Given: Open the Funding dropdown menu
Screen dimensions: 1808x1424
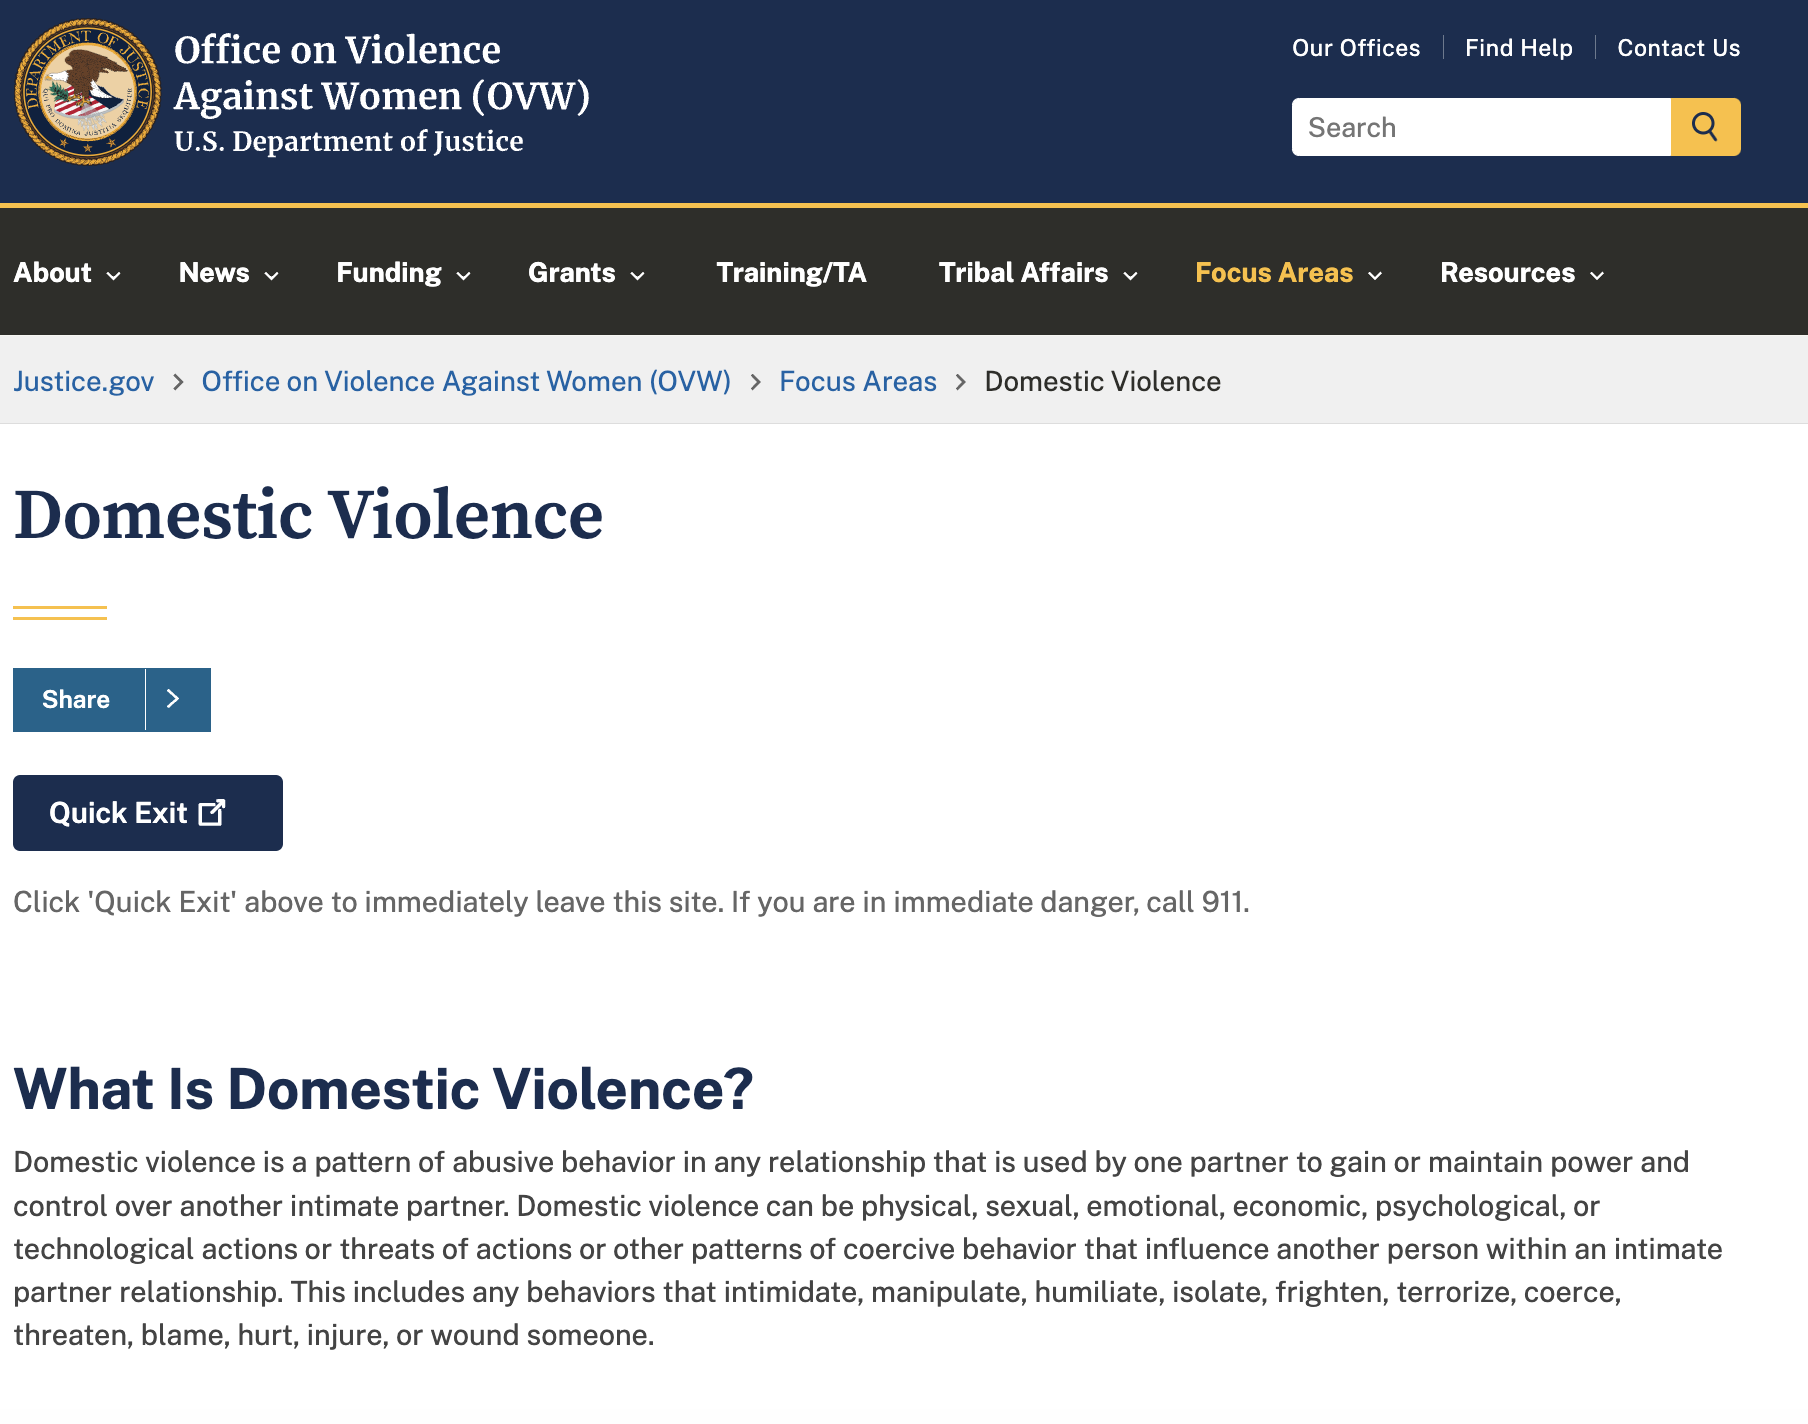Looking at the screenshot, I should click(403, 273).
